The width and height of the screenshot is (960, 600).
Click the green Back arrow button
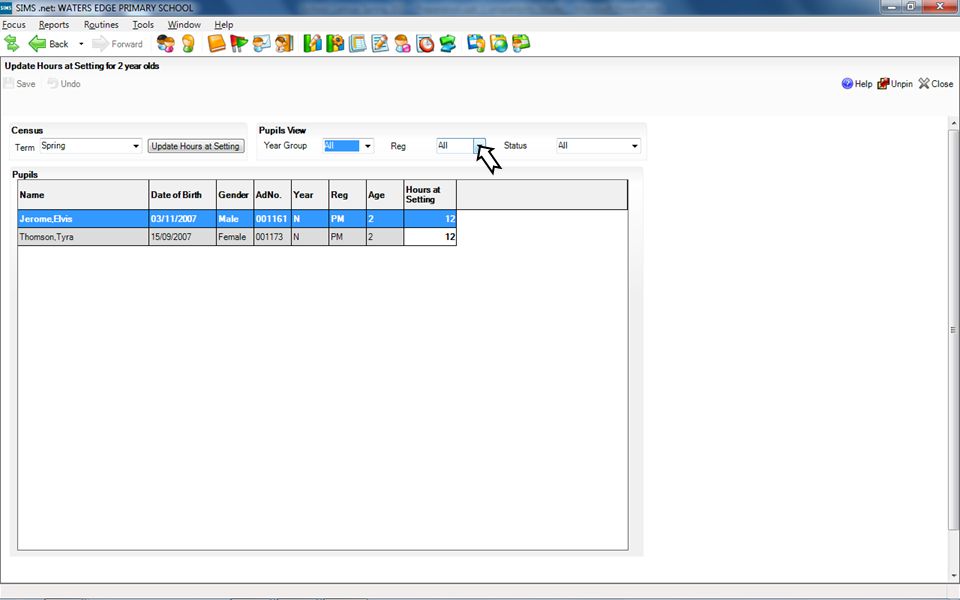click(48, 43)
